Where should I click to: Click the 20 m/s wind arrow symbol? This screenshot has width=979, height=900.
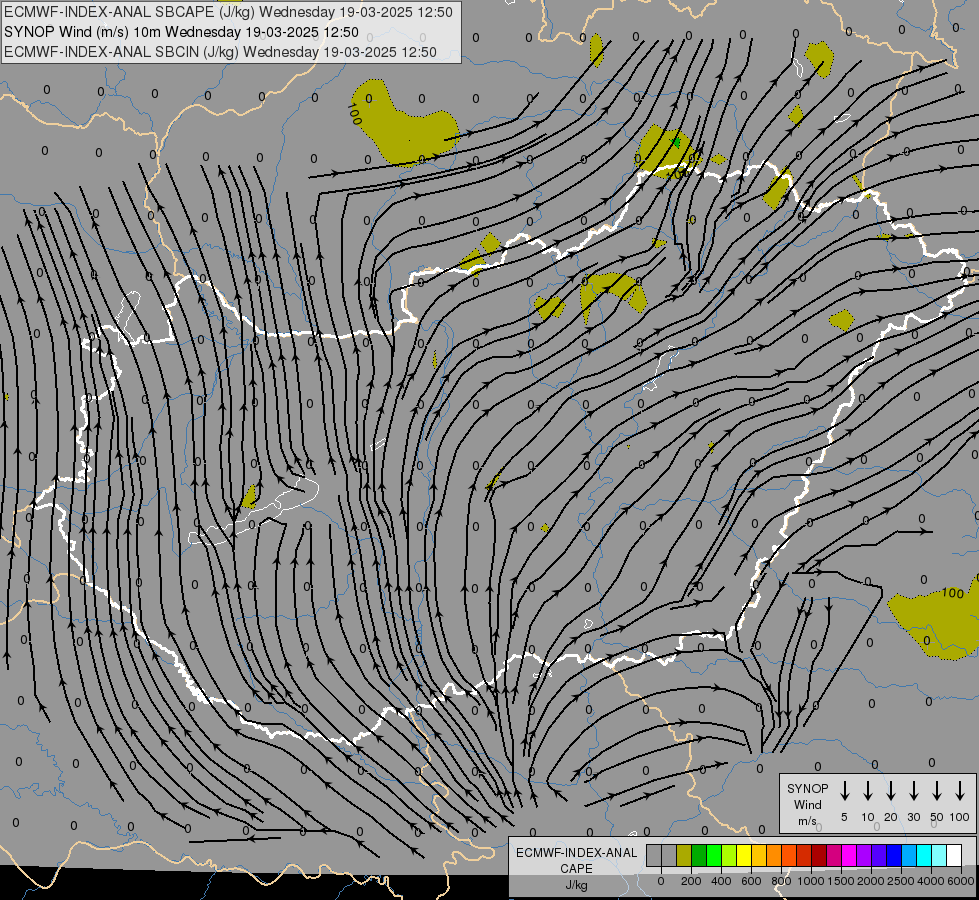pos(891,791)
